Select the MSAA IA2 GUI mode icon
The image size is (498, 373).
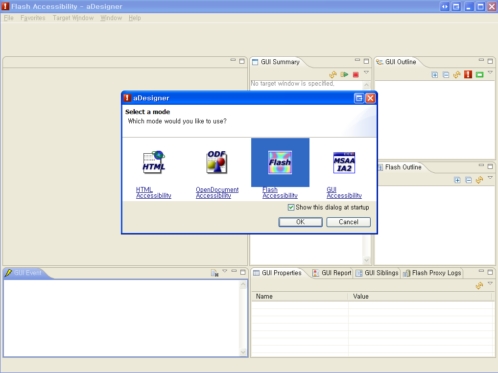344,163
